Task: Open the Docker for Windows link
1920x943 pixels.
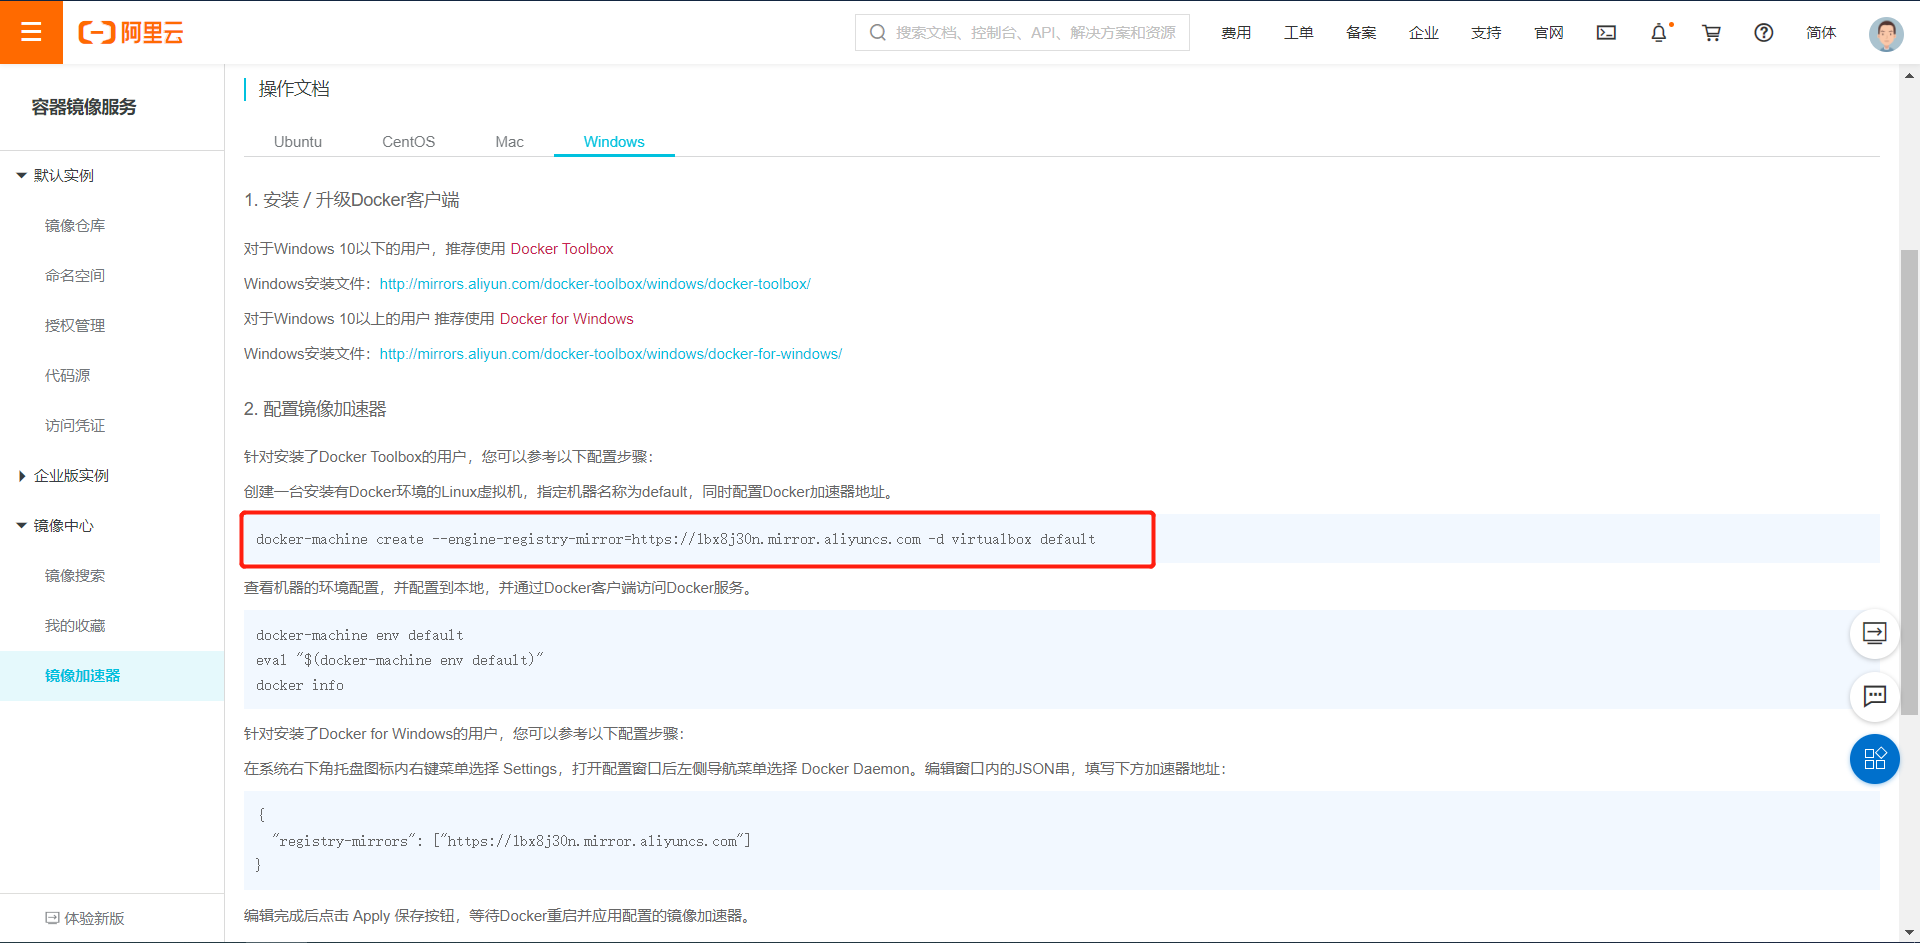Action: point(567,319)
